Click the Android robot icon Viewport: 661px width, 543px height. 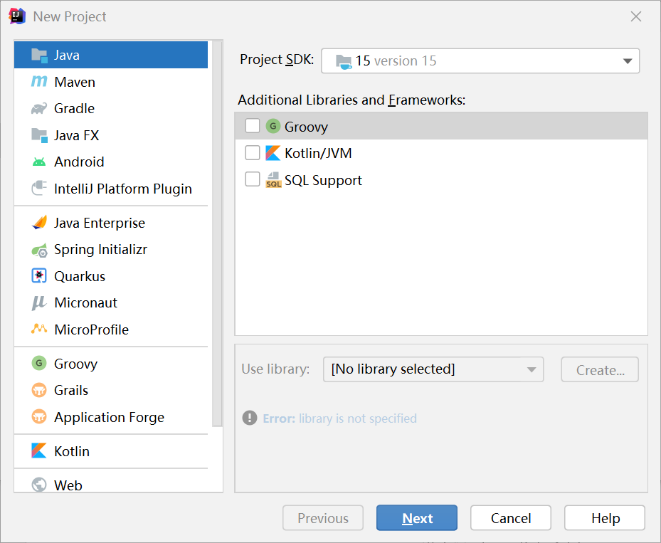coord(39,162)
